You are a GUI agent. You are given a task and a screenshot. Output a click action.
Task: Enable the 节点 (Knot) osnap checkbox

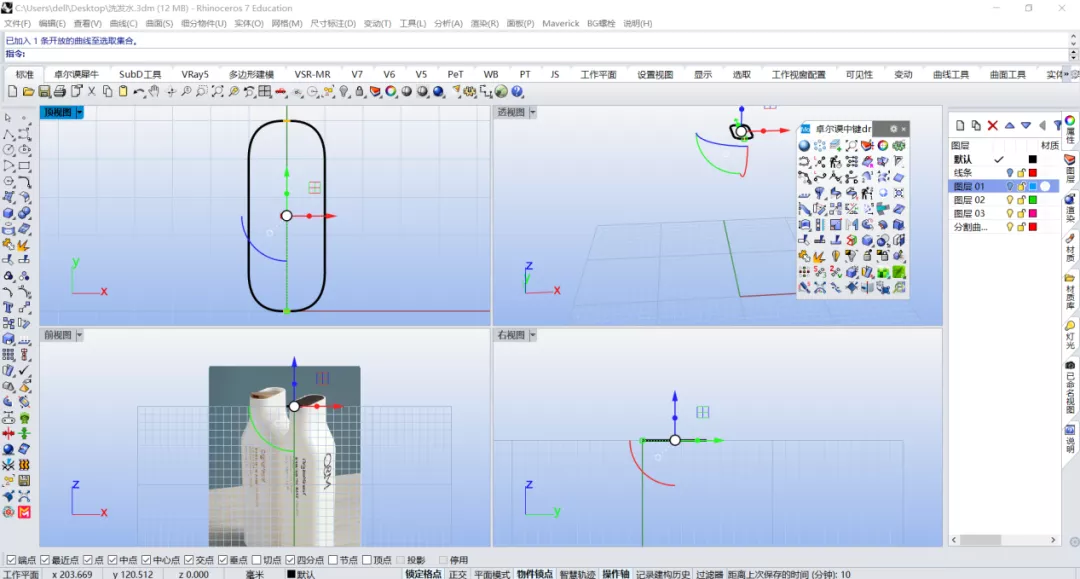click(x=333, y=560)
